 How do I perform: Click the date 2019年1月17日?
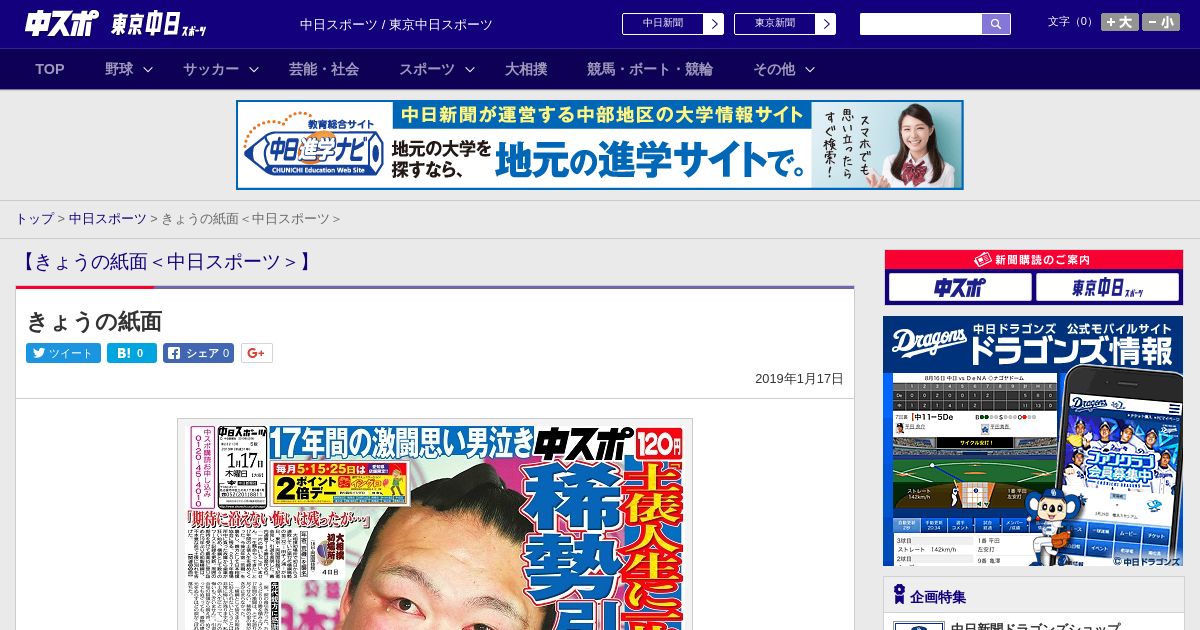(799, 379)
